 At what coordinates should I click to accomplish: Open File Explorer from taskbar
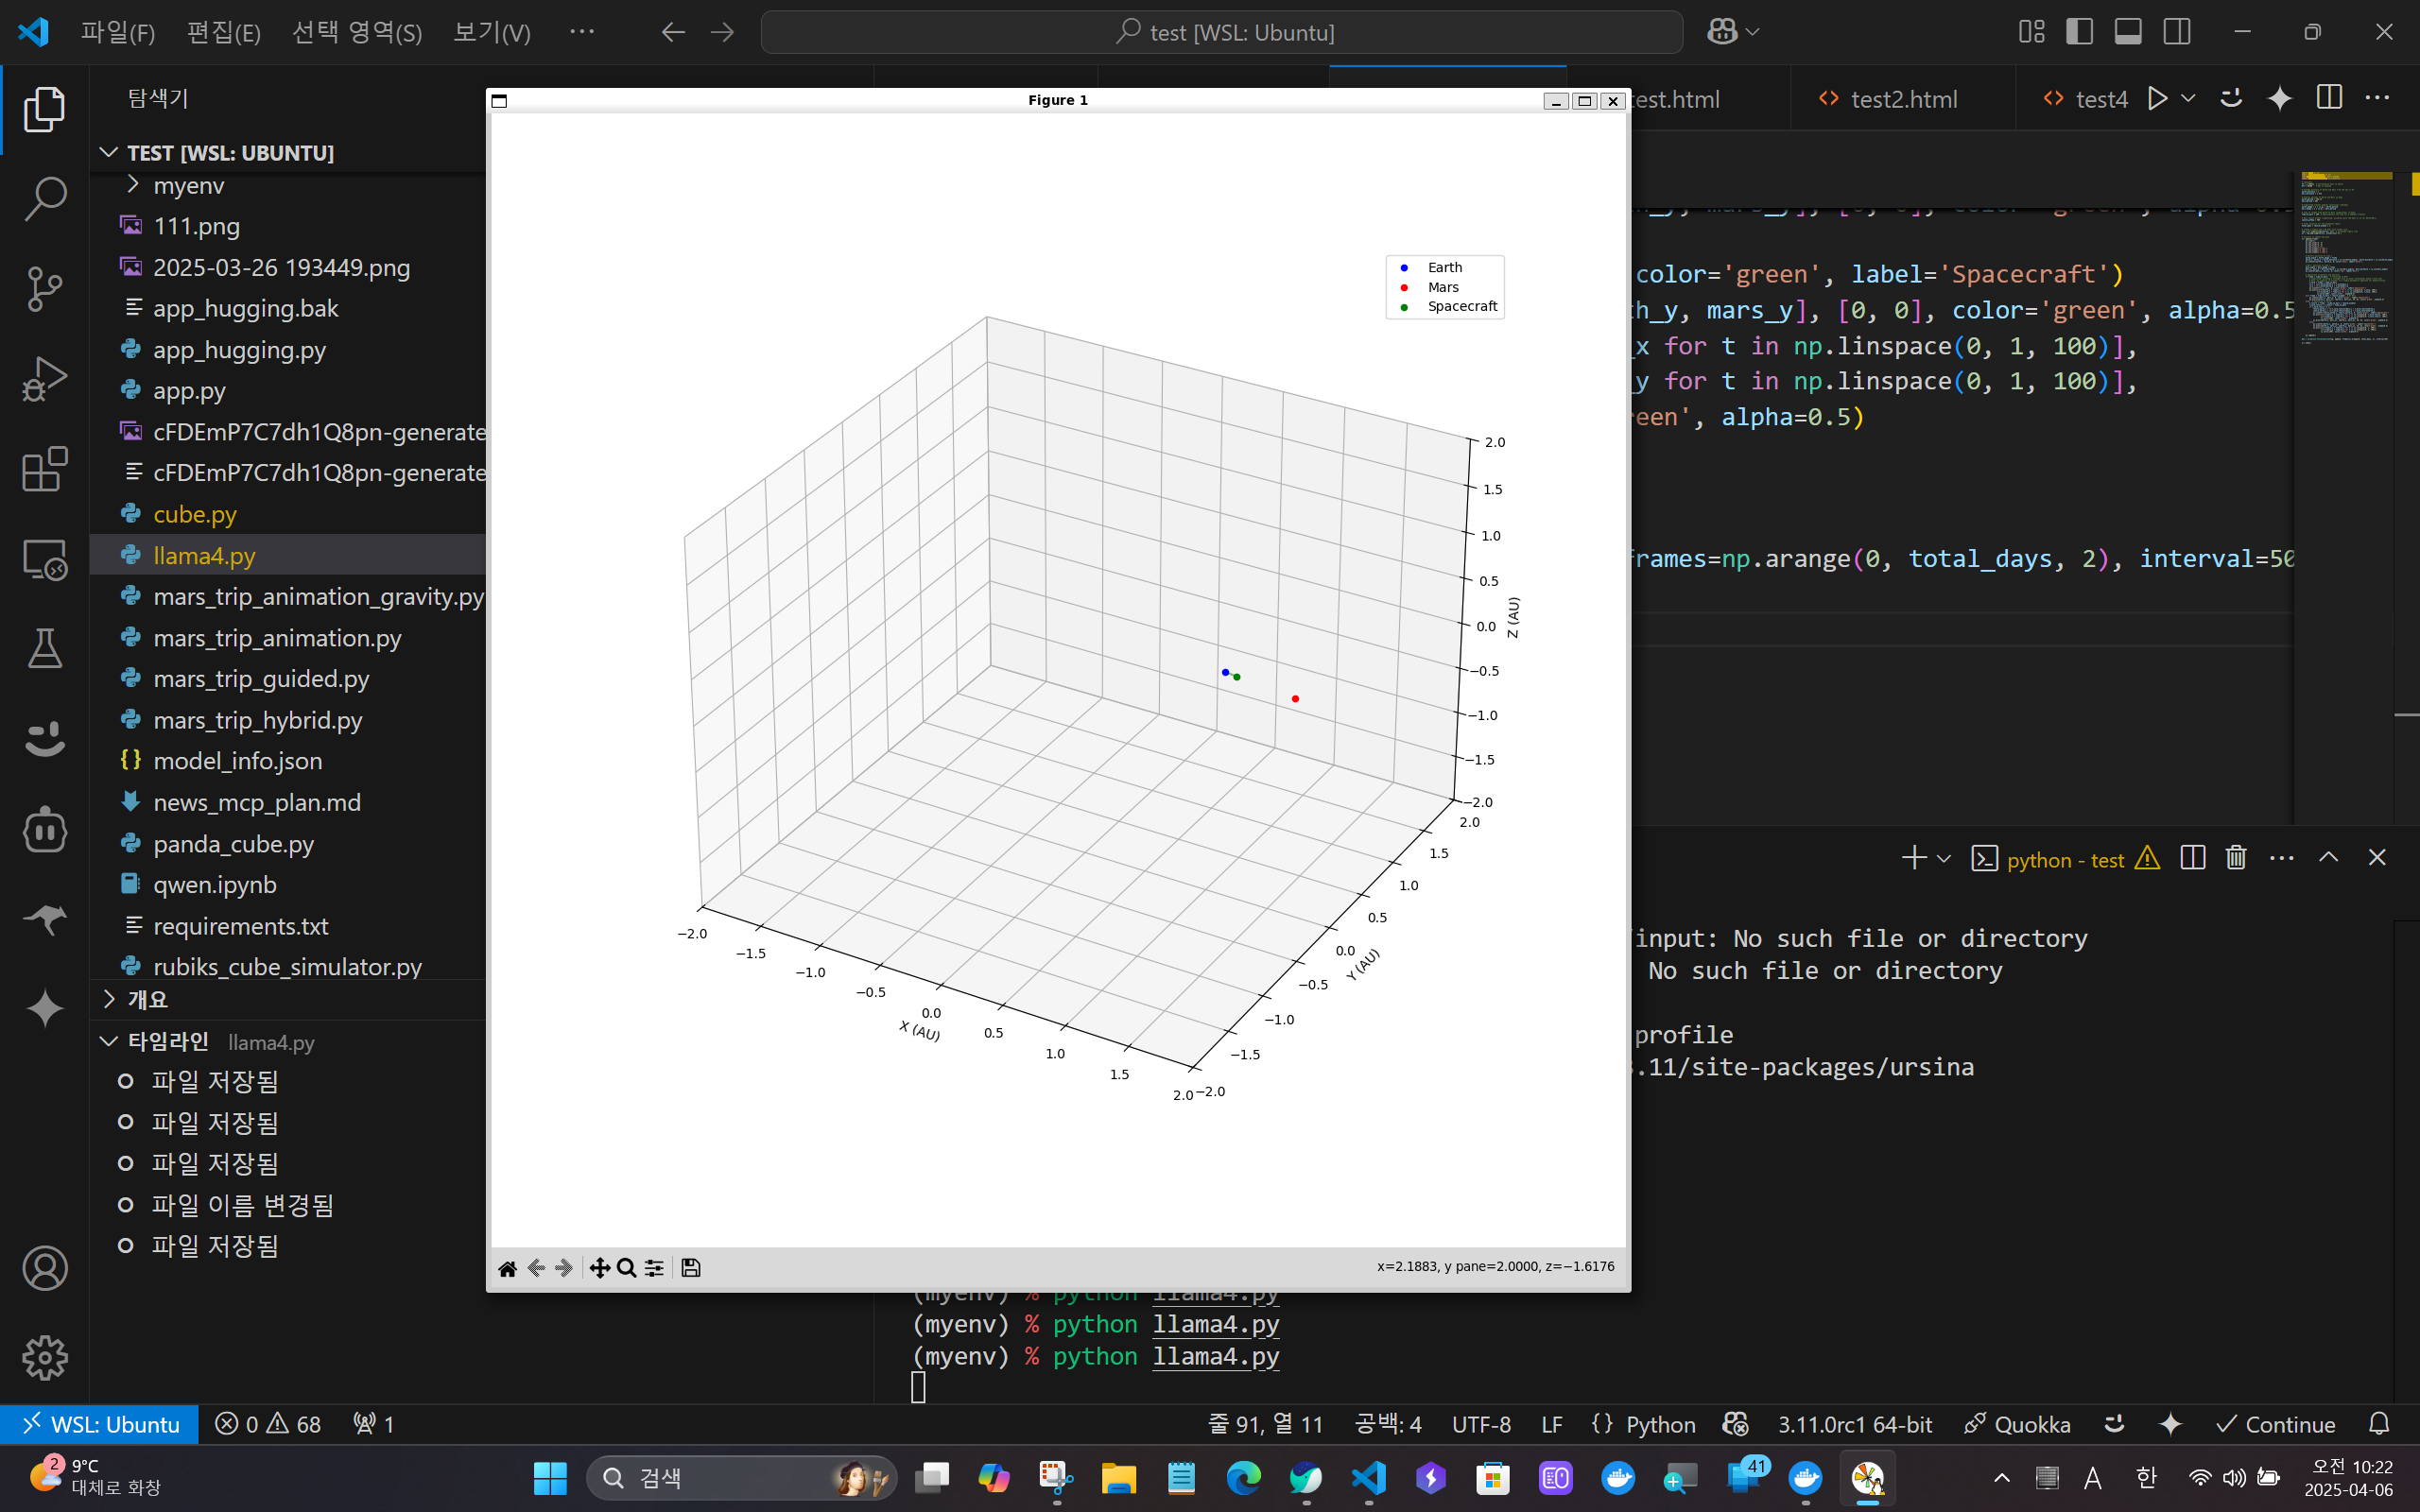1118,1478
